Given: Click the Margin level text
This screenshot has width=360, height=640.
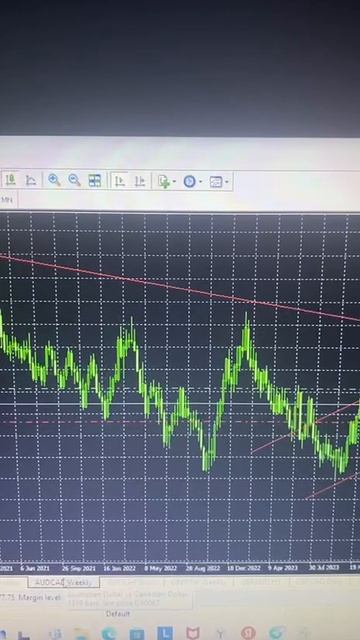Looking at the screenshot, I should [x=40, y=598].
